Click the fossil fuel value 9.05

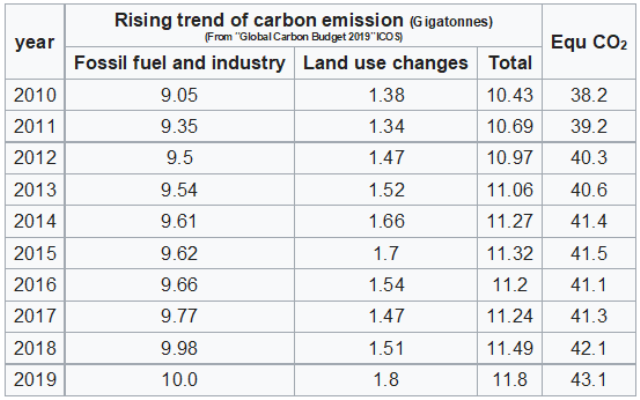pos(180,96)
